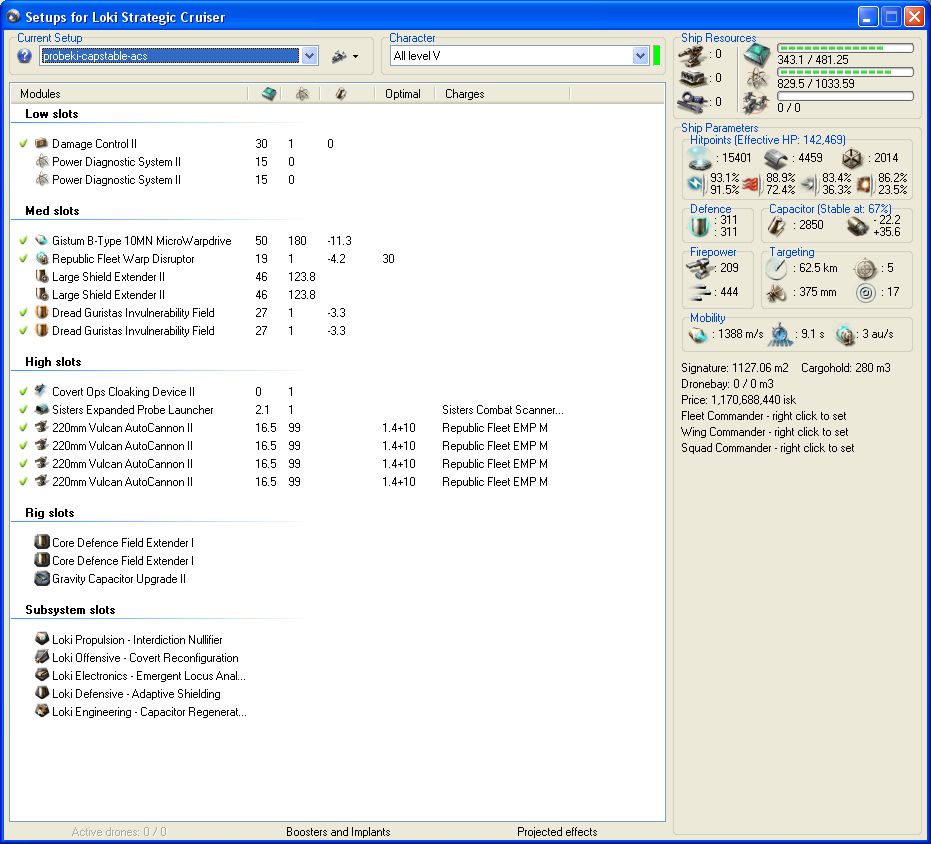The image size is (931, 844).
Task: Click the CPU resource icon beside 343.1 / 481.25
Action: 757,55
